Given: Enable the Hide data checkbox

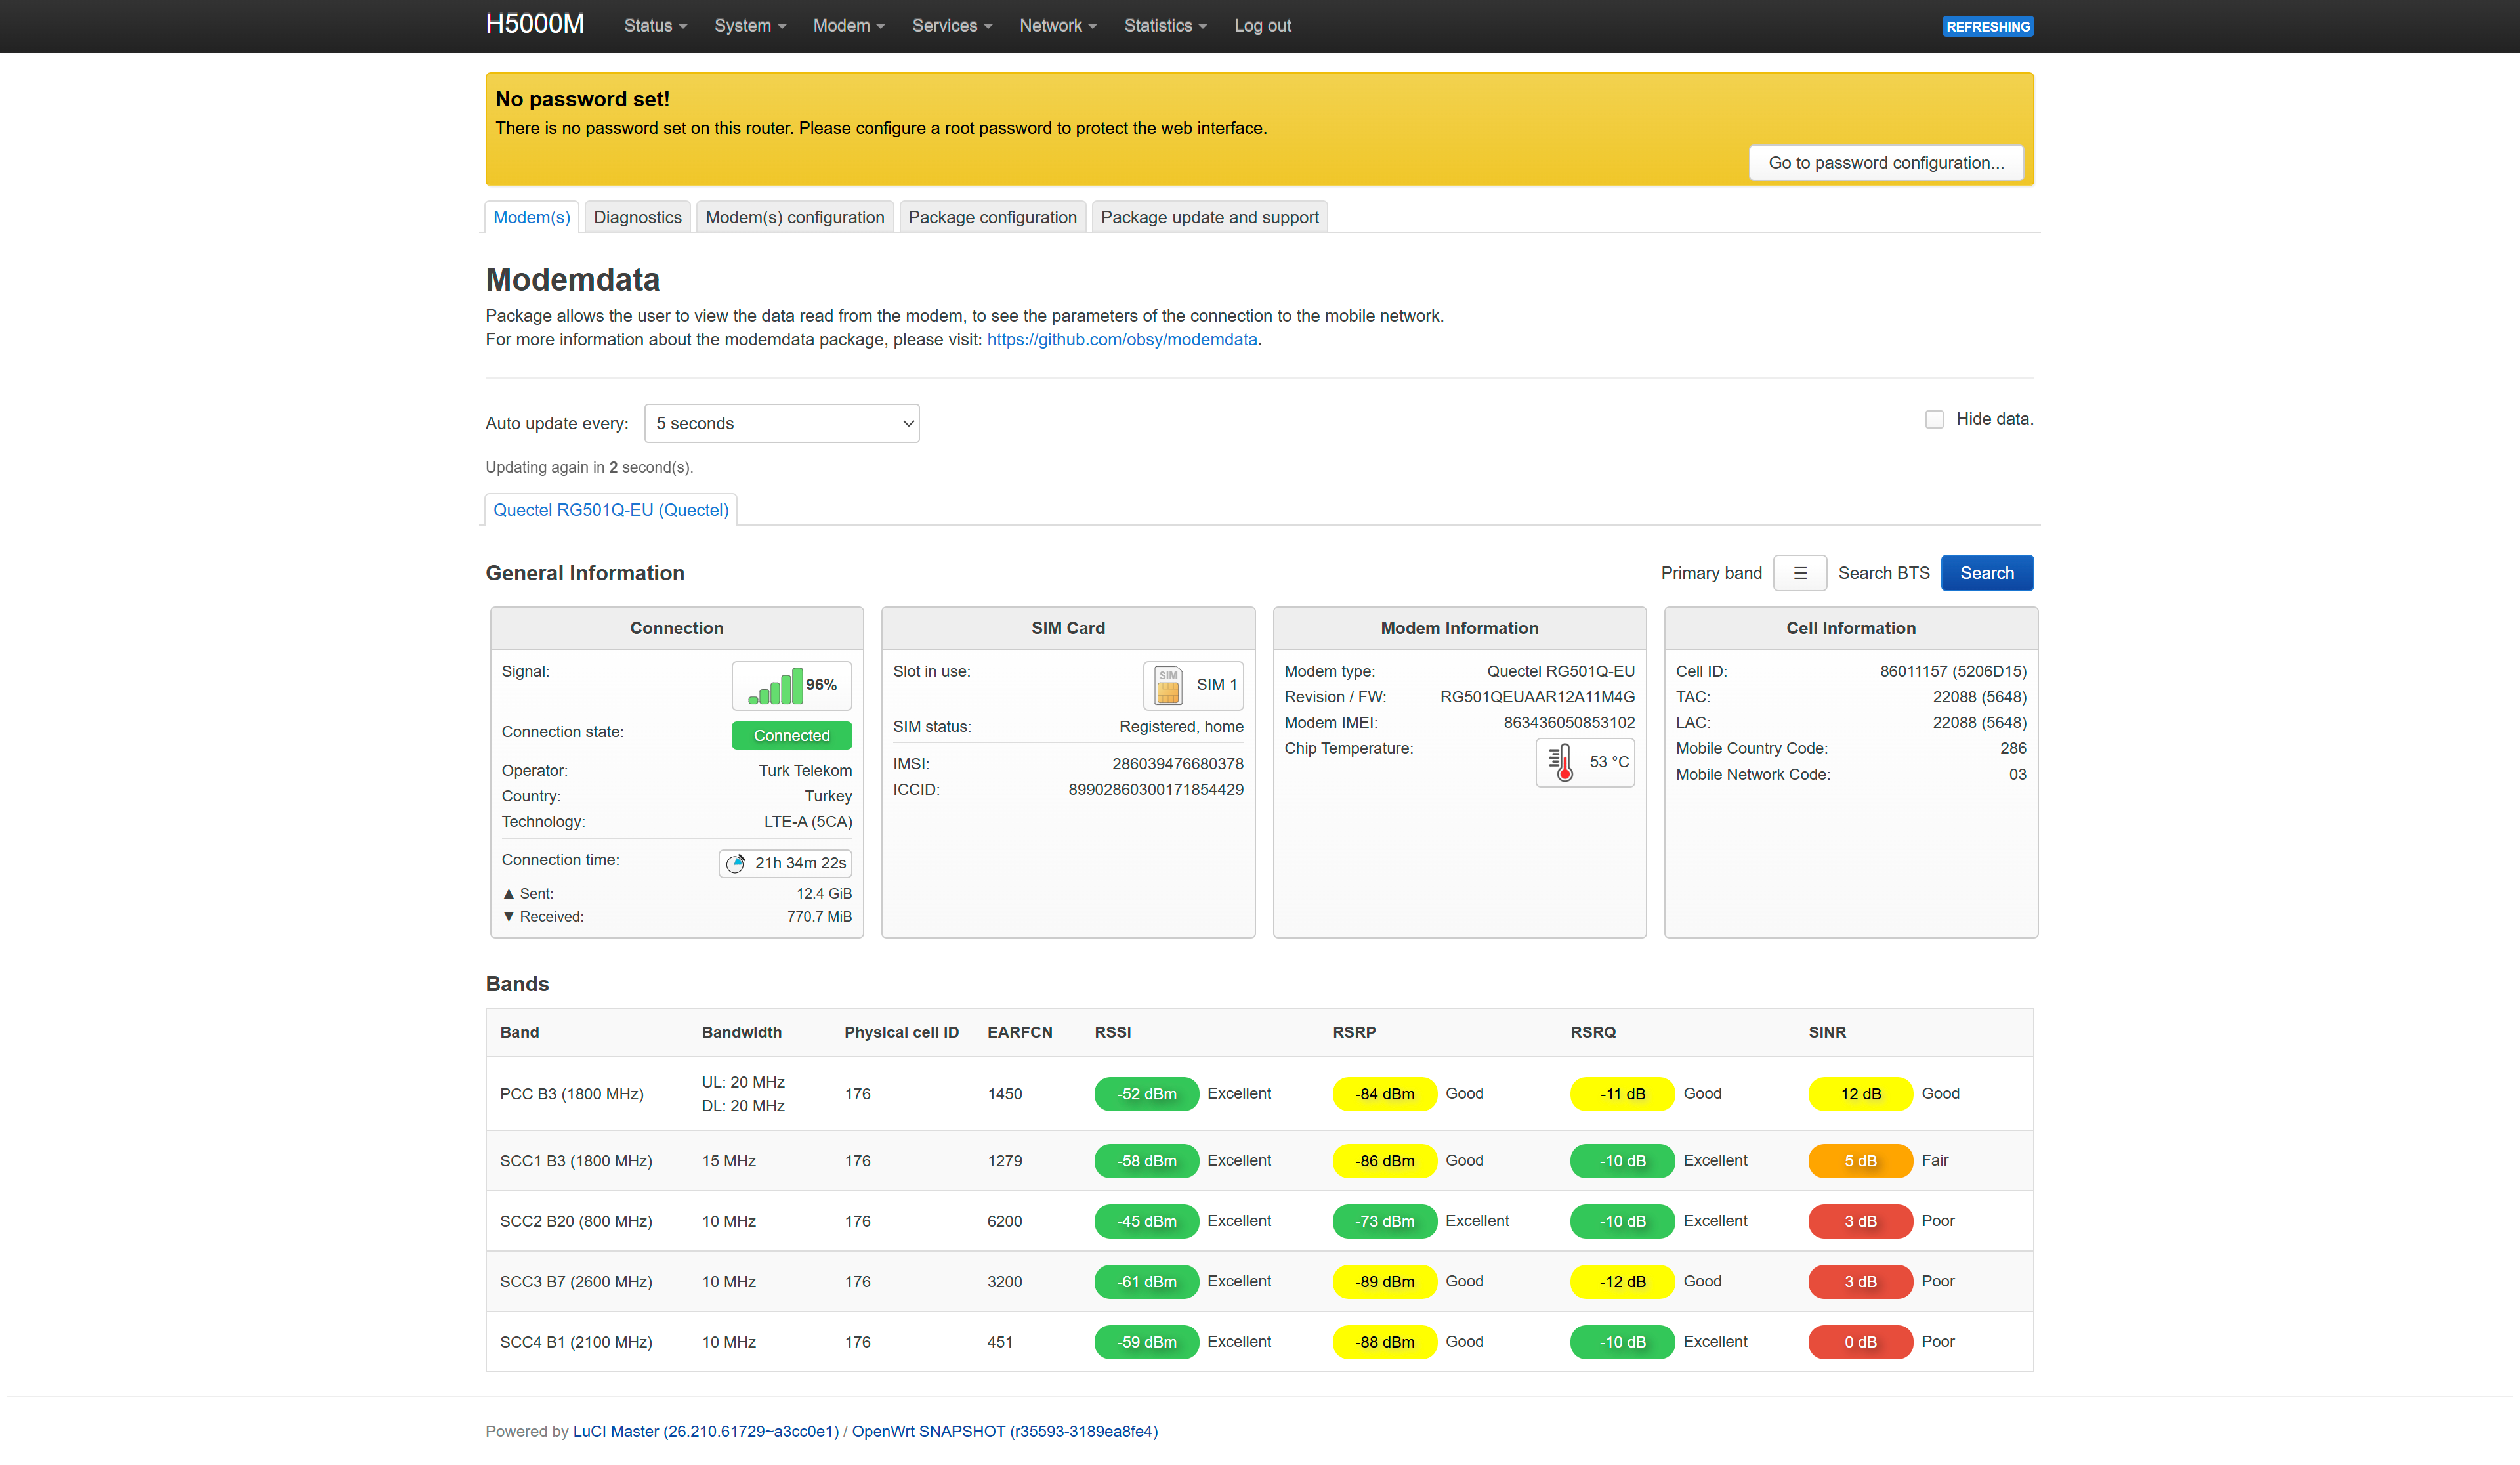Looking at the screenshot, I should click(x=1934, y=420).
